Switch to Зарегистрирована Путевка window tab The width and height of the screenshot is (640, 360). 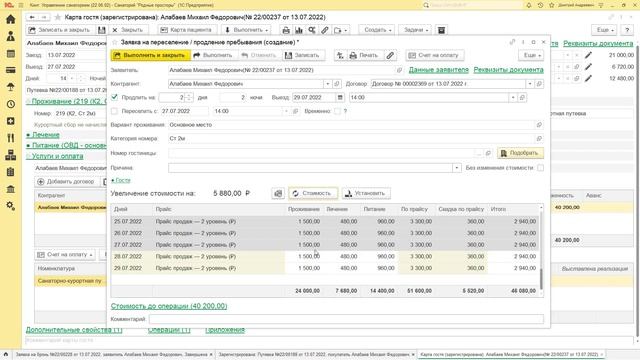pos(315,355)
